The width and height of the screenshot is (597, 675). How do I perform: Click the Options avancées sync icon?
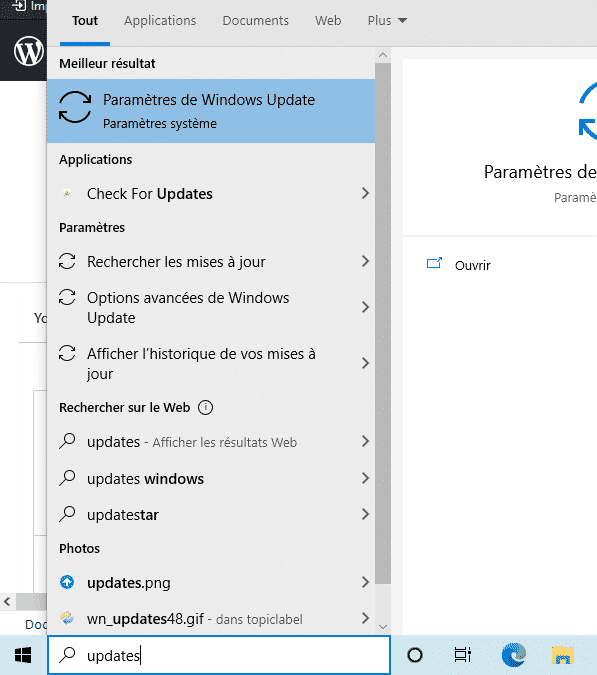67,297
